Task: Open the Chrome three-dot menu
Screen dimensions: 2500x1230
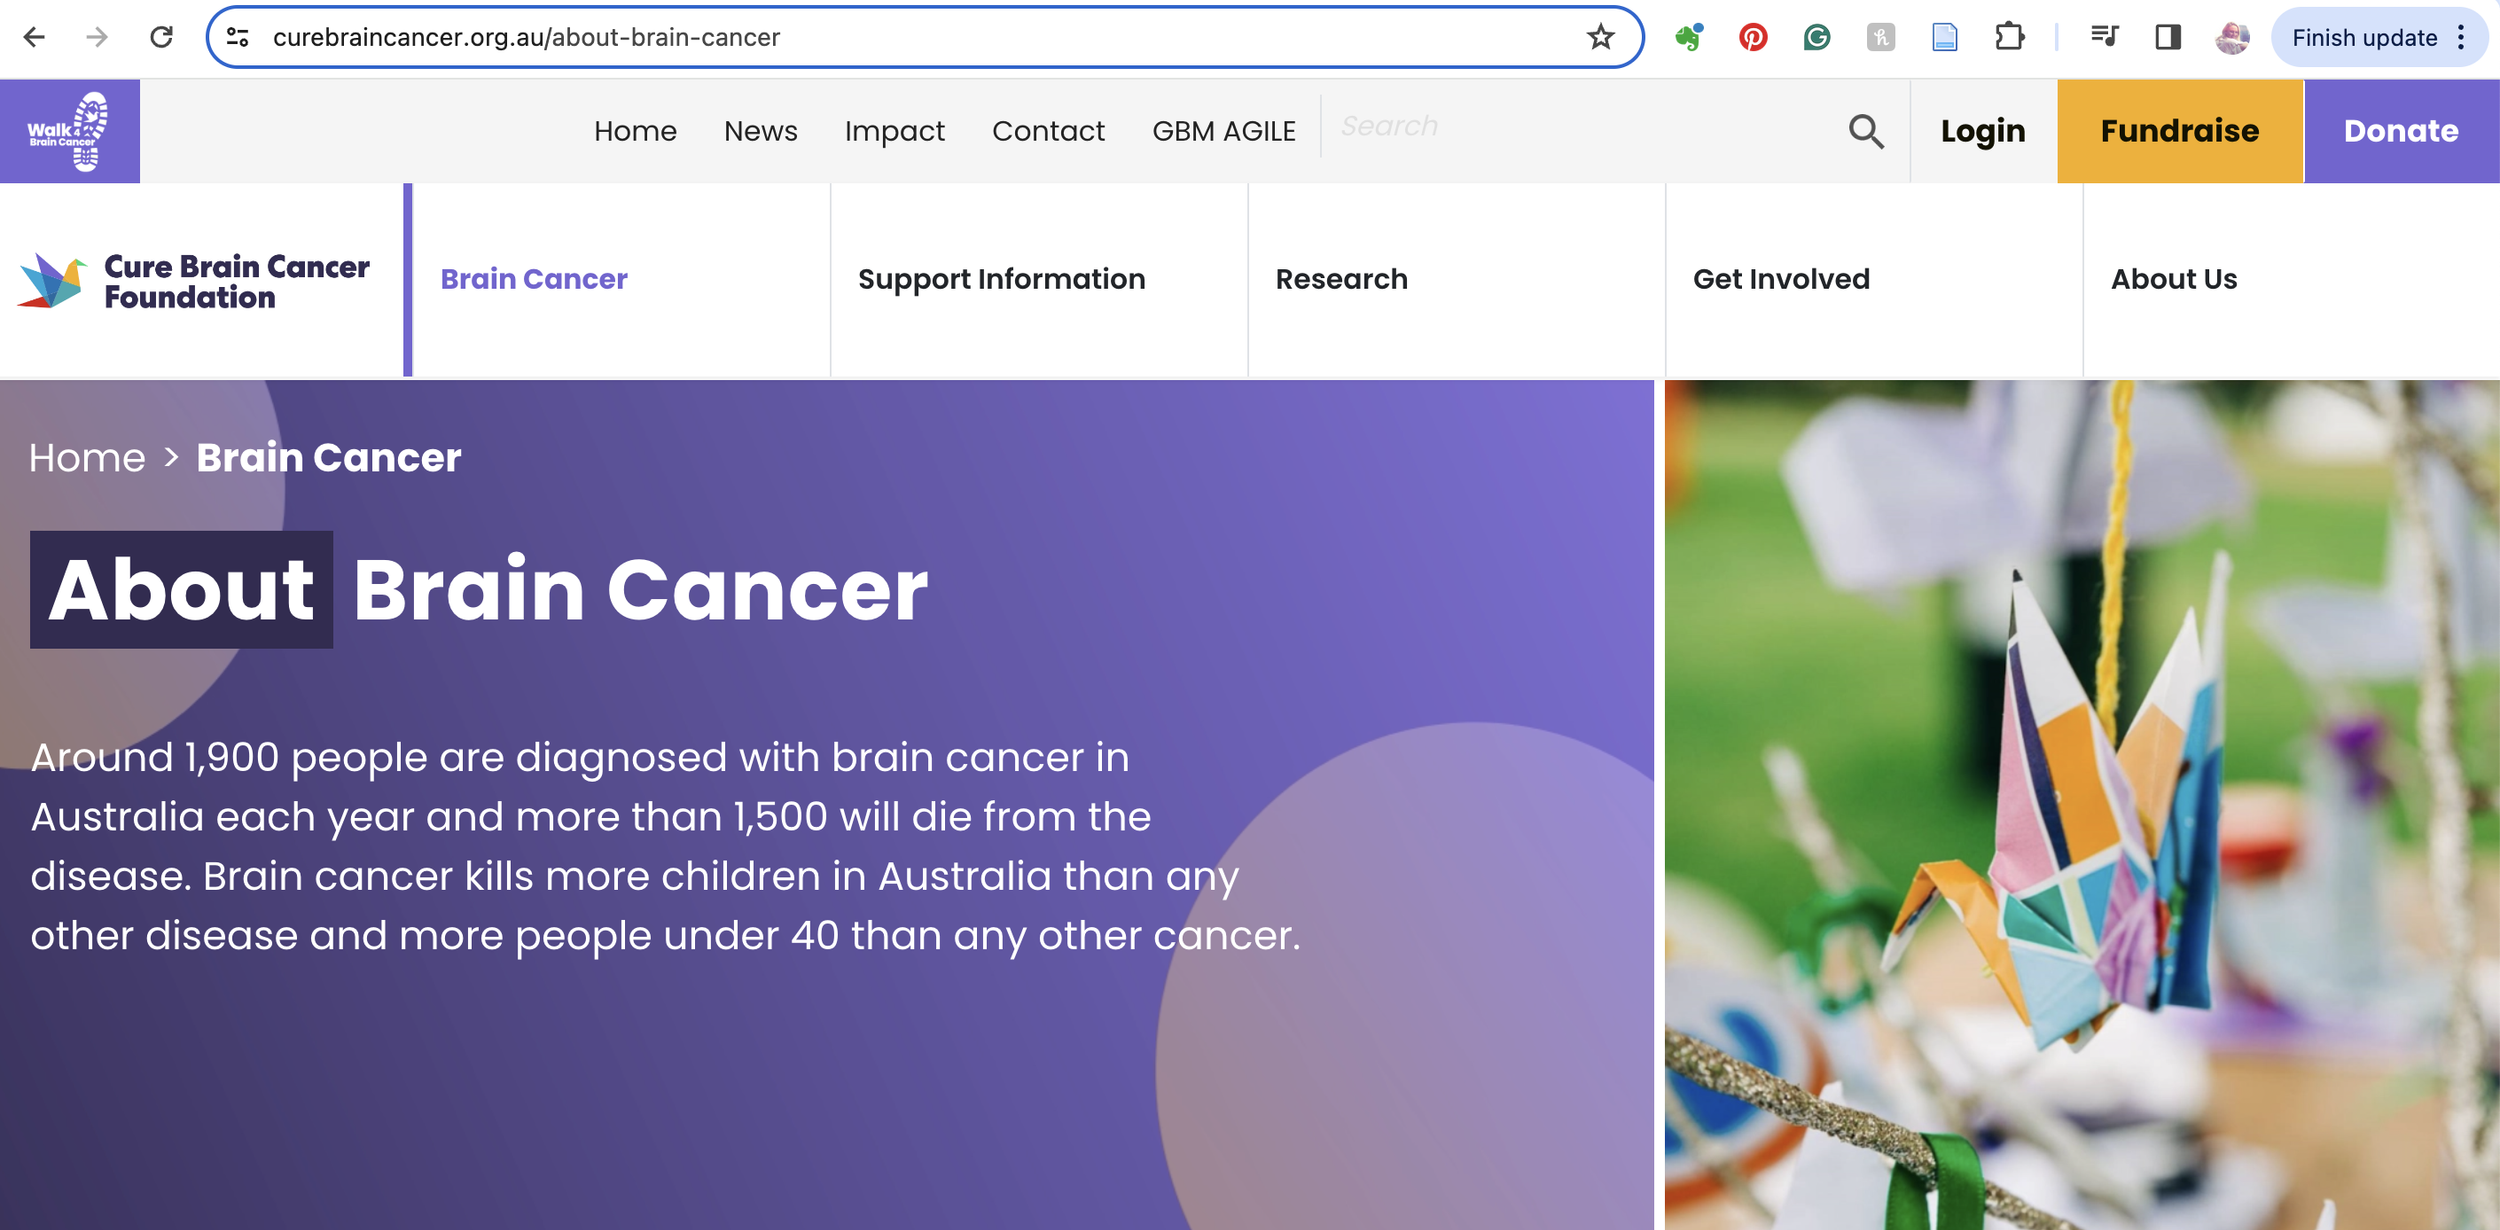Action: pyautogui.click(x=2461, y=37)
